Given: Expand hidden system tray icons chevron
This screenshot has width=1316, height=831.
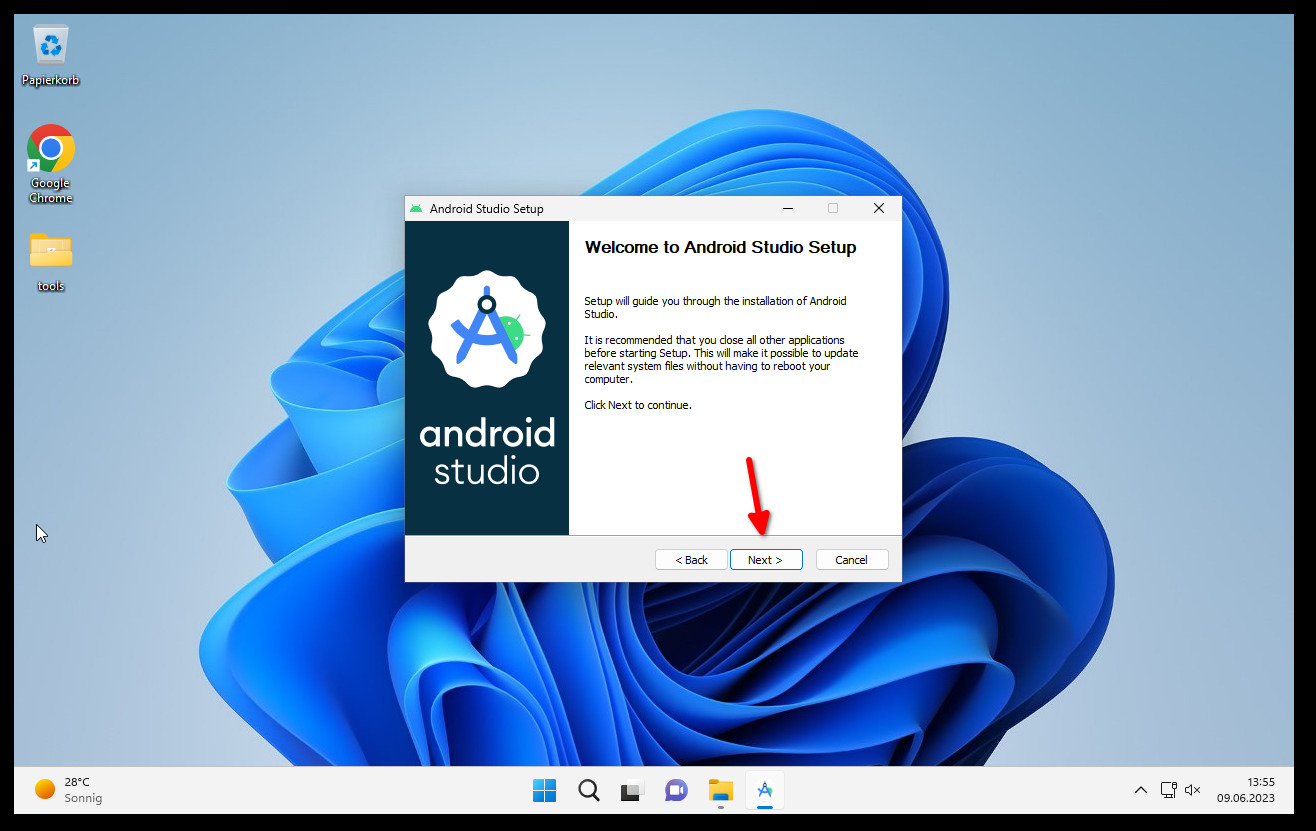Looking at the screenshot, I should pos(1140,790).
